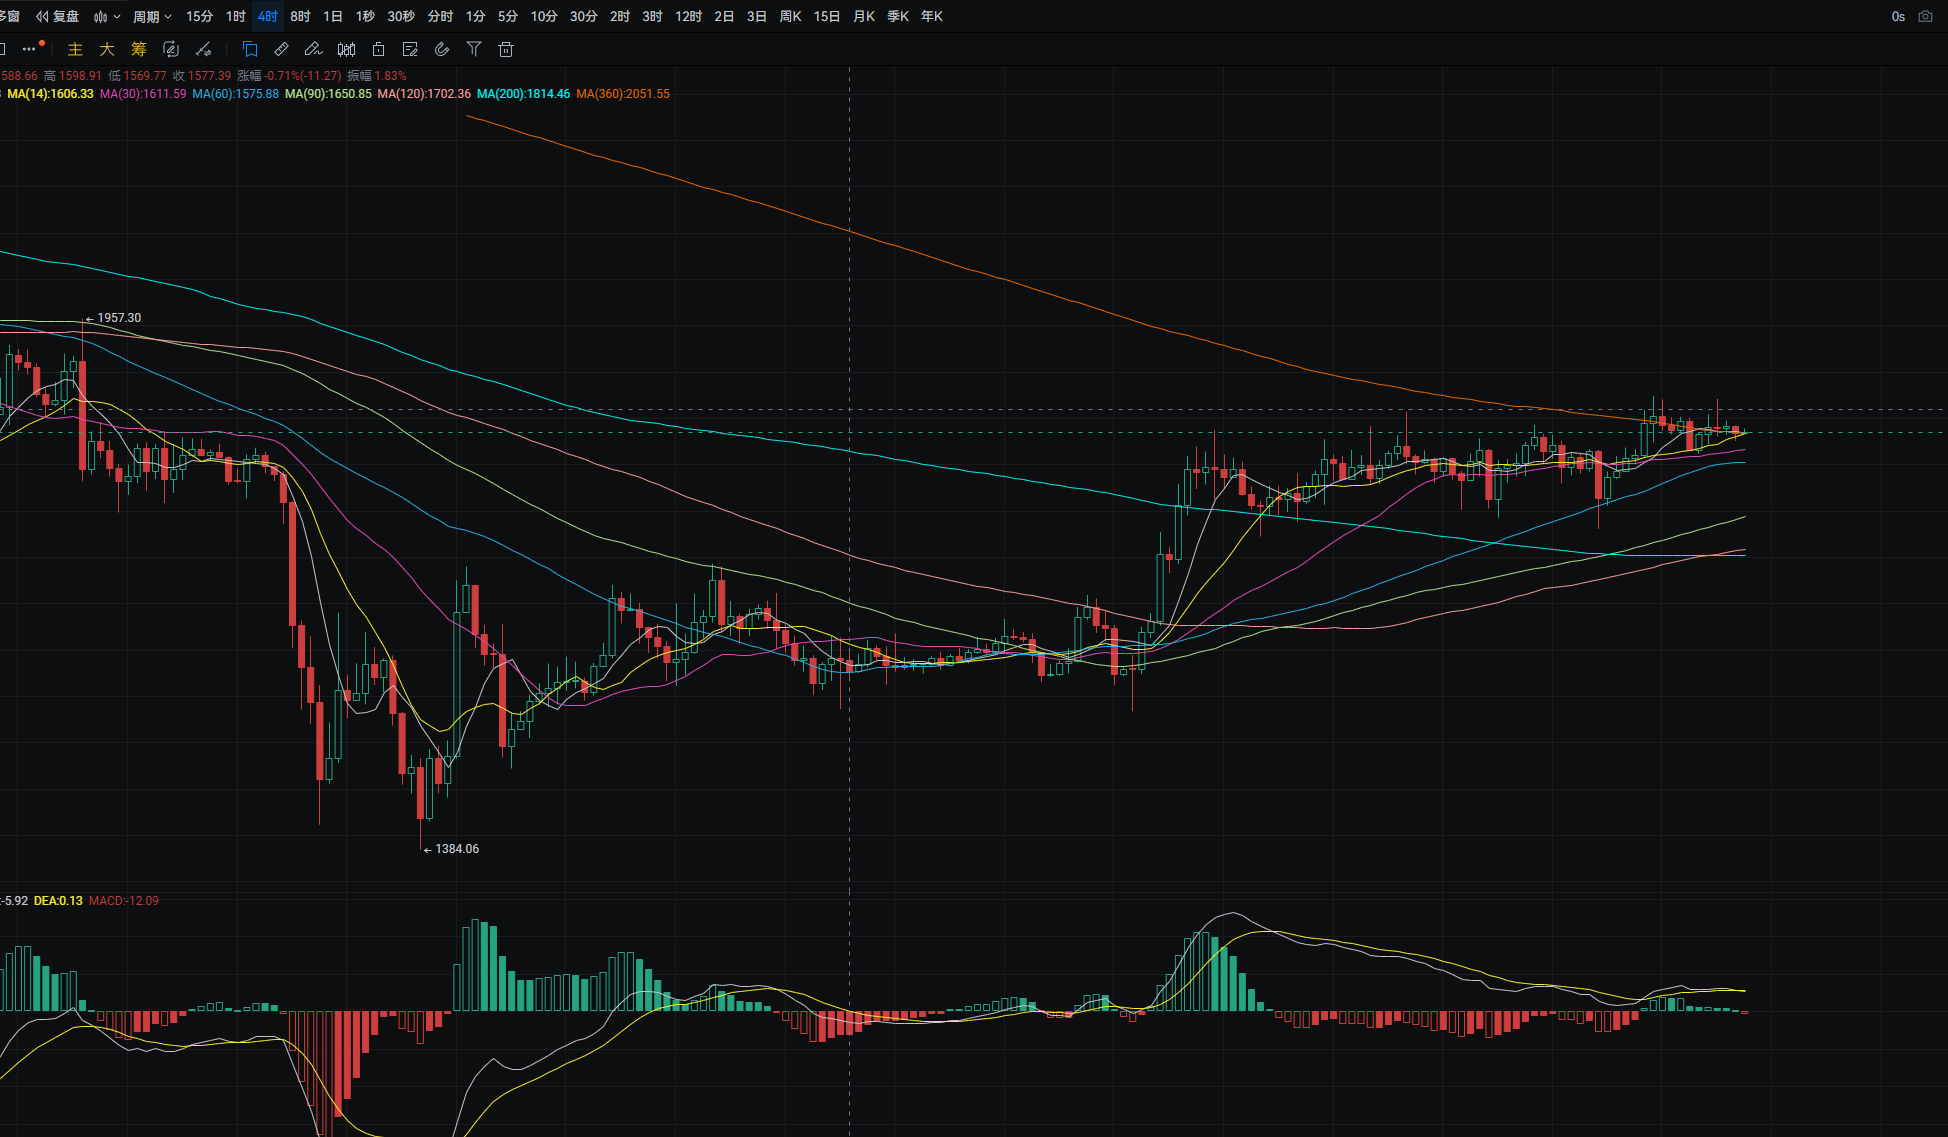
Task: Select the pen drawing tool
Action: [314, 49]
